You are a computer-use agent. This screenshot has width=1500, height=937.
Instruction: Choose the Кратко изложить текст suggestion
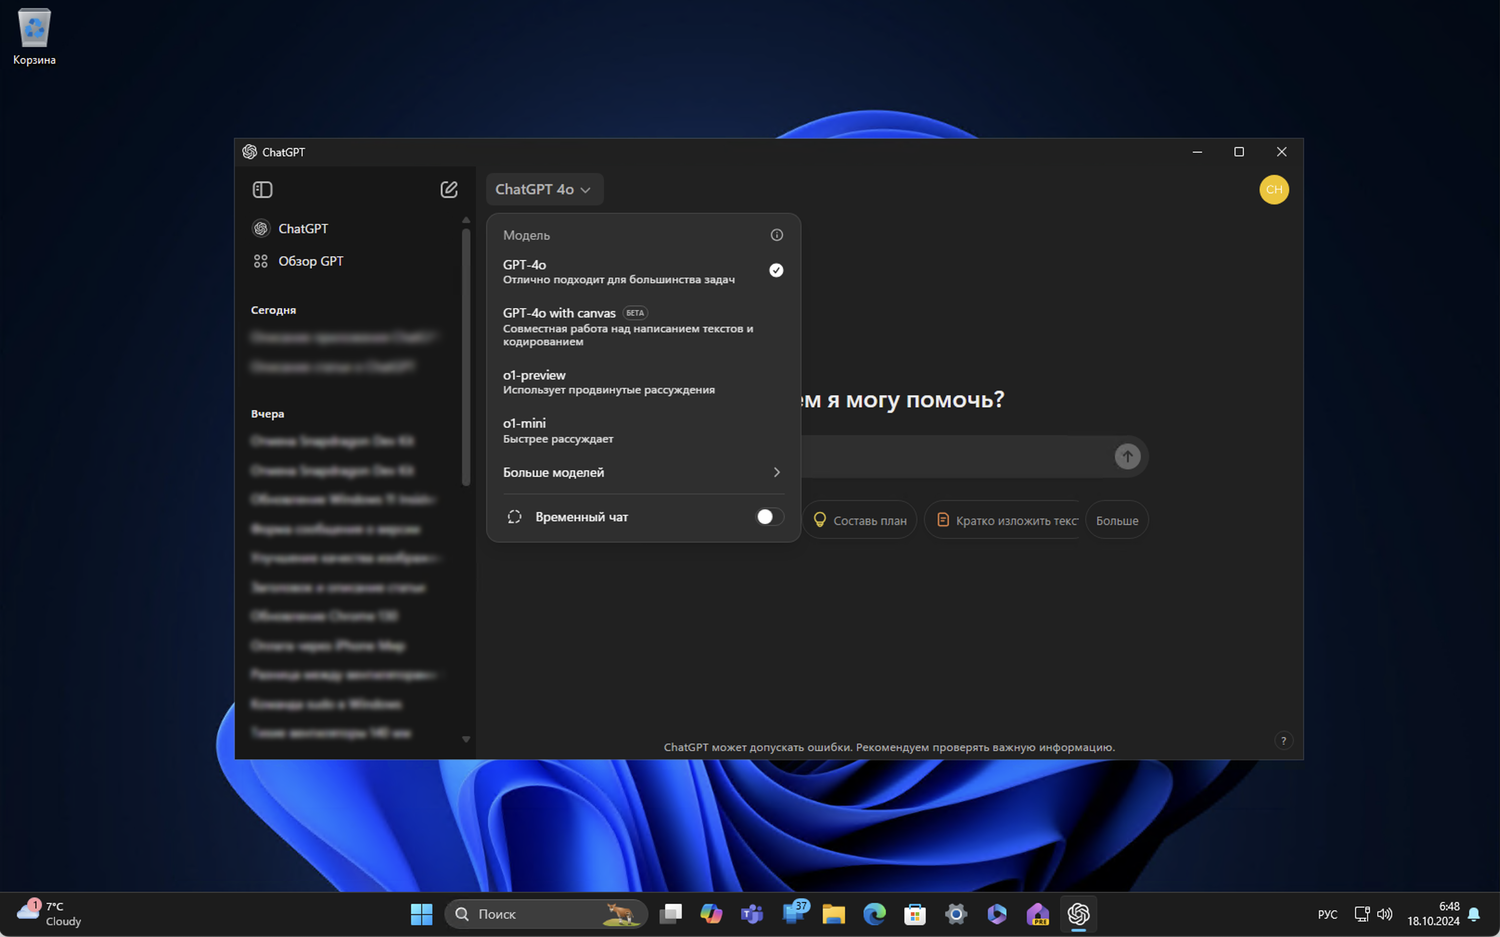point(1004,520)
